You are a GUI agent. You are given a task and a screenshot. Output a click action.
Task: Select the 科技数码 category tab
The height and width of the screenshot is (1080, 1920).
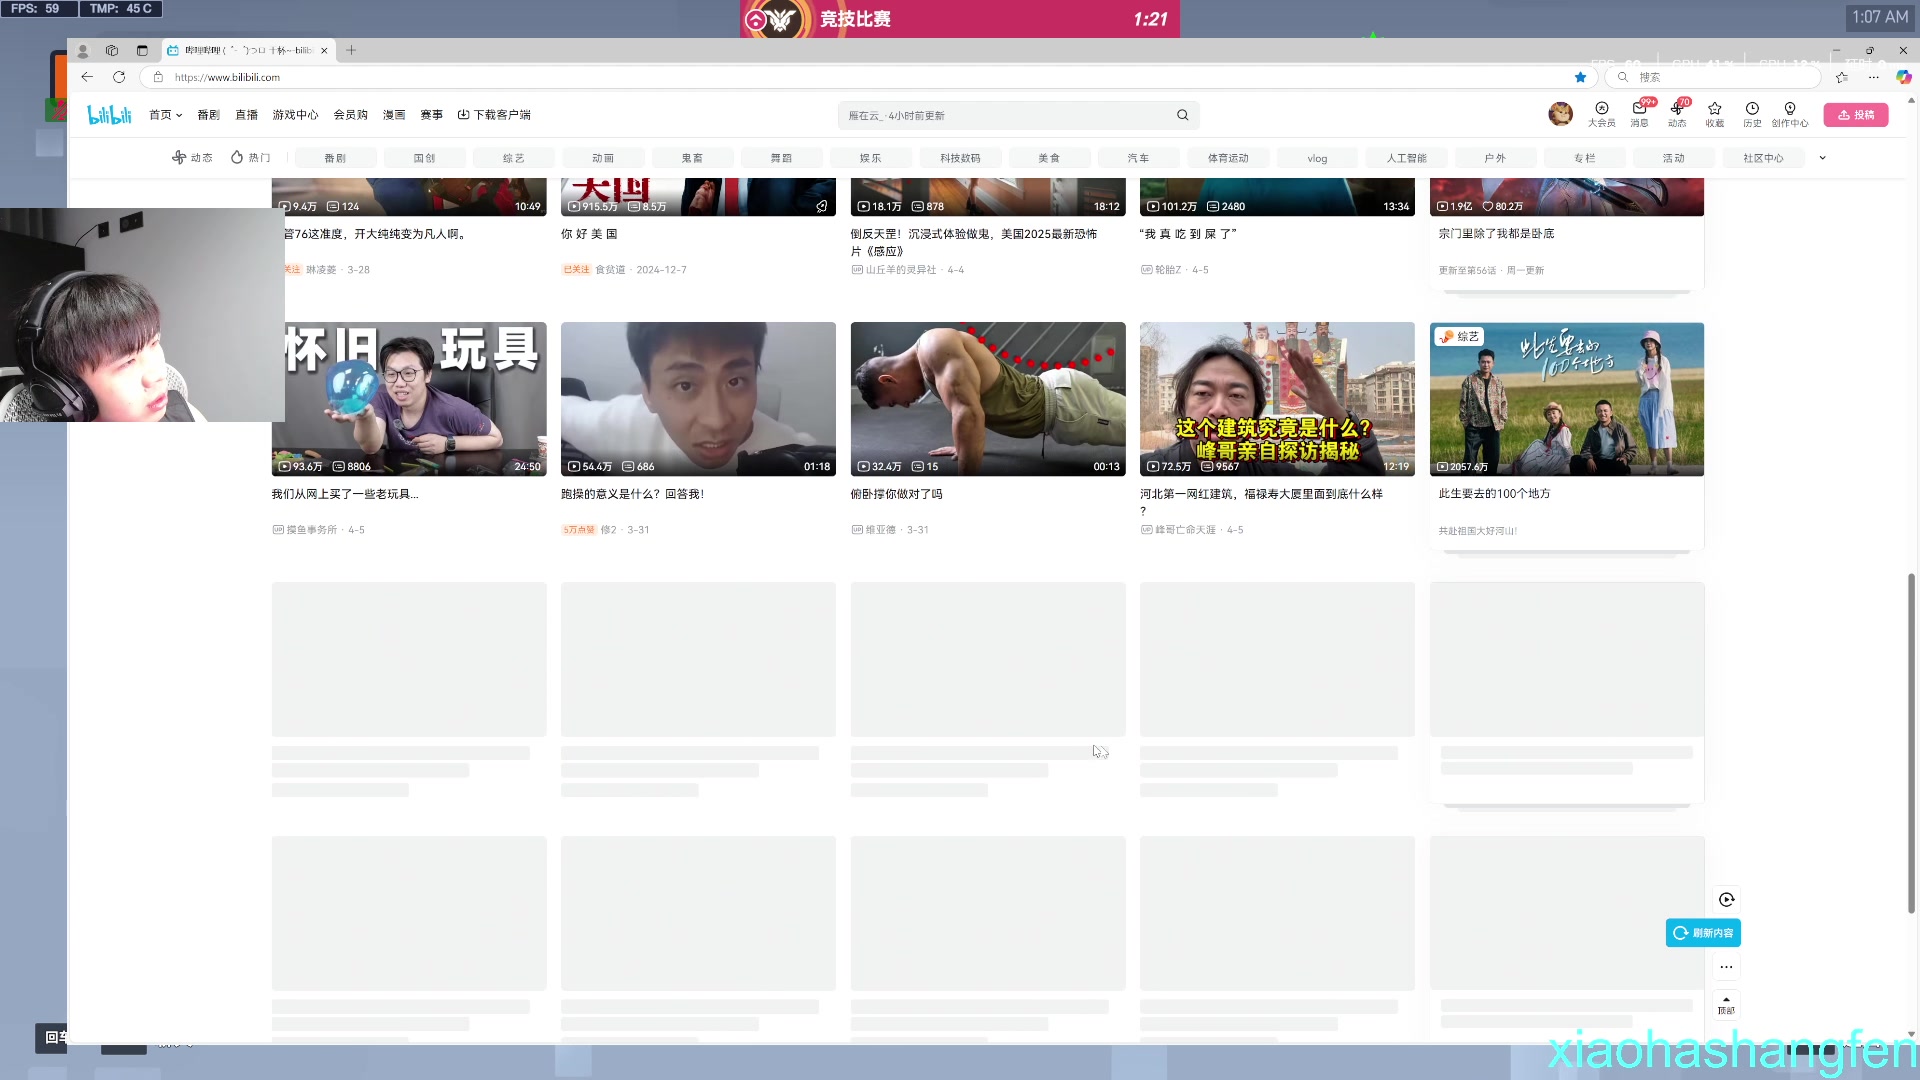tap(959, 158)
